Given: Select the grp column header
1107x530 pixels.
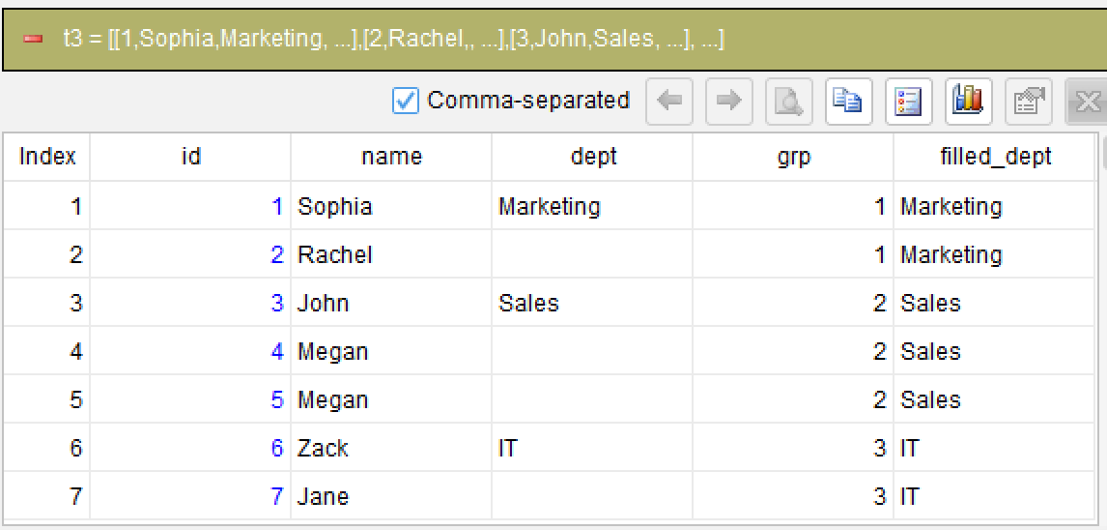Looking at the screenshot, I should [793, 157].
